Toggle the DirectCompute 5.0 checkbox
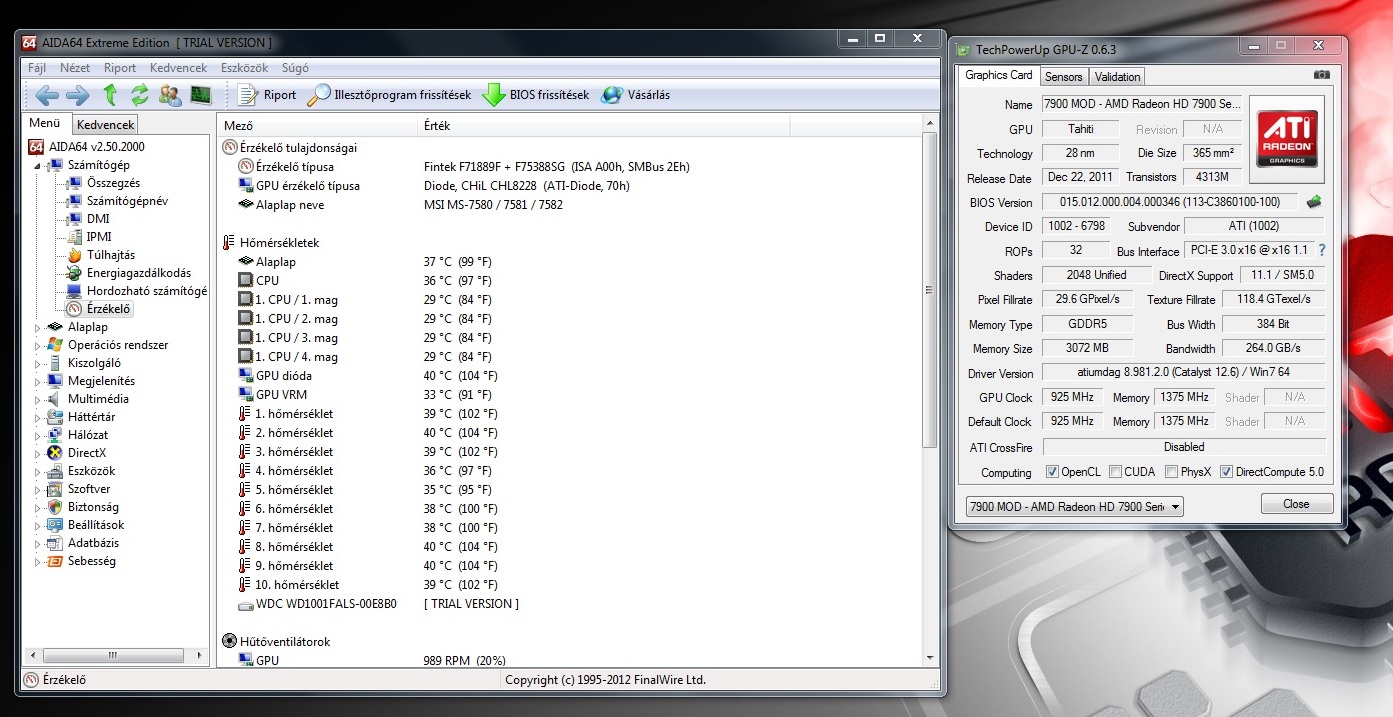The image size is (1393, 717). (x=1226, y=472)
